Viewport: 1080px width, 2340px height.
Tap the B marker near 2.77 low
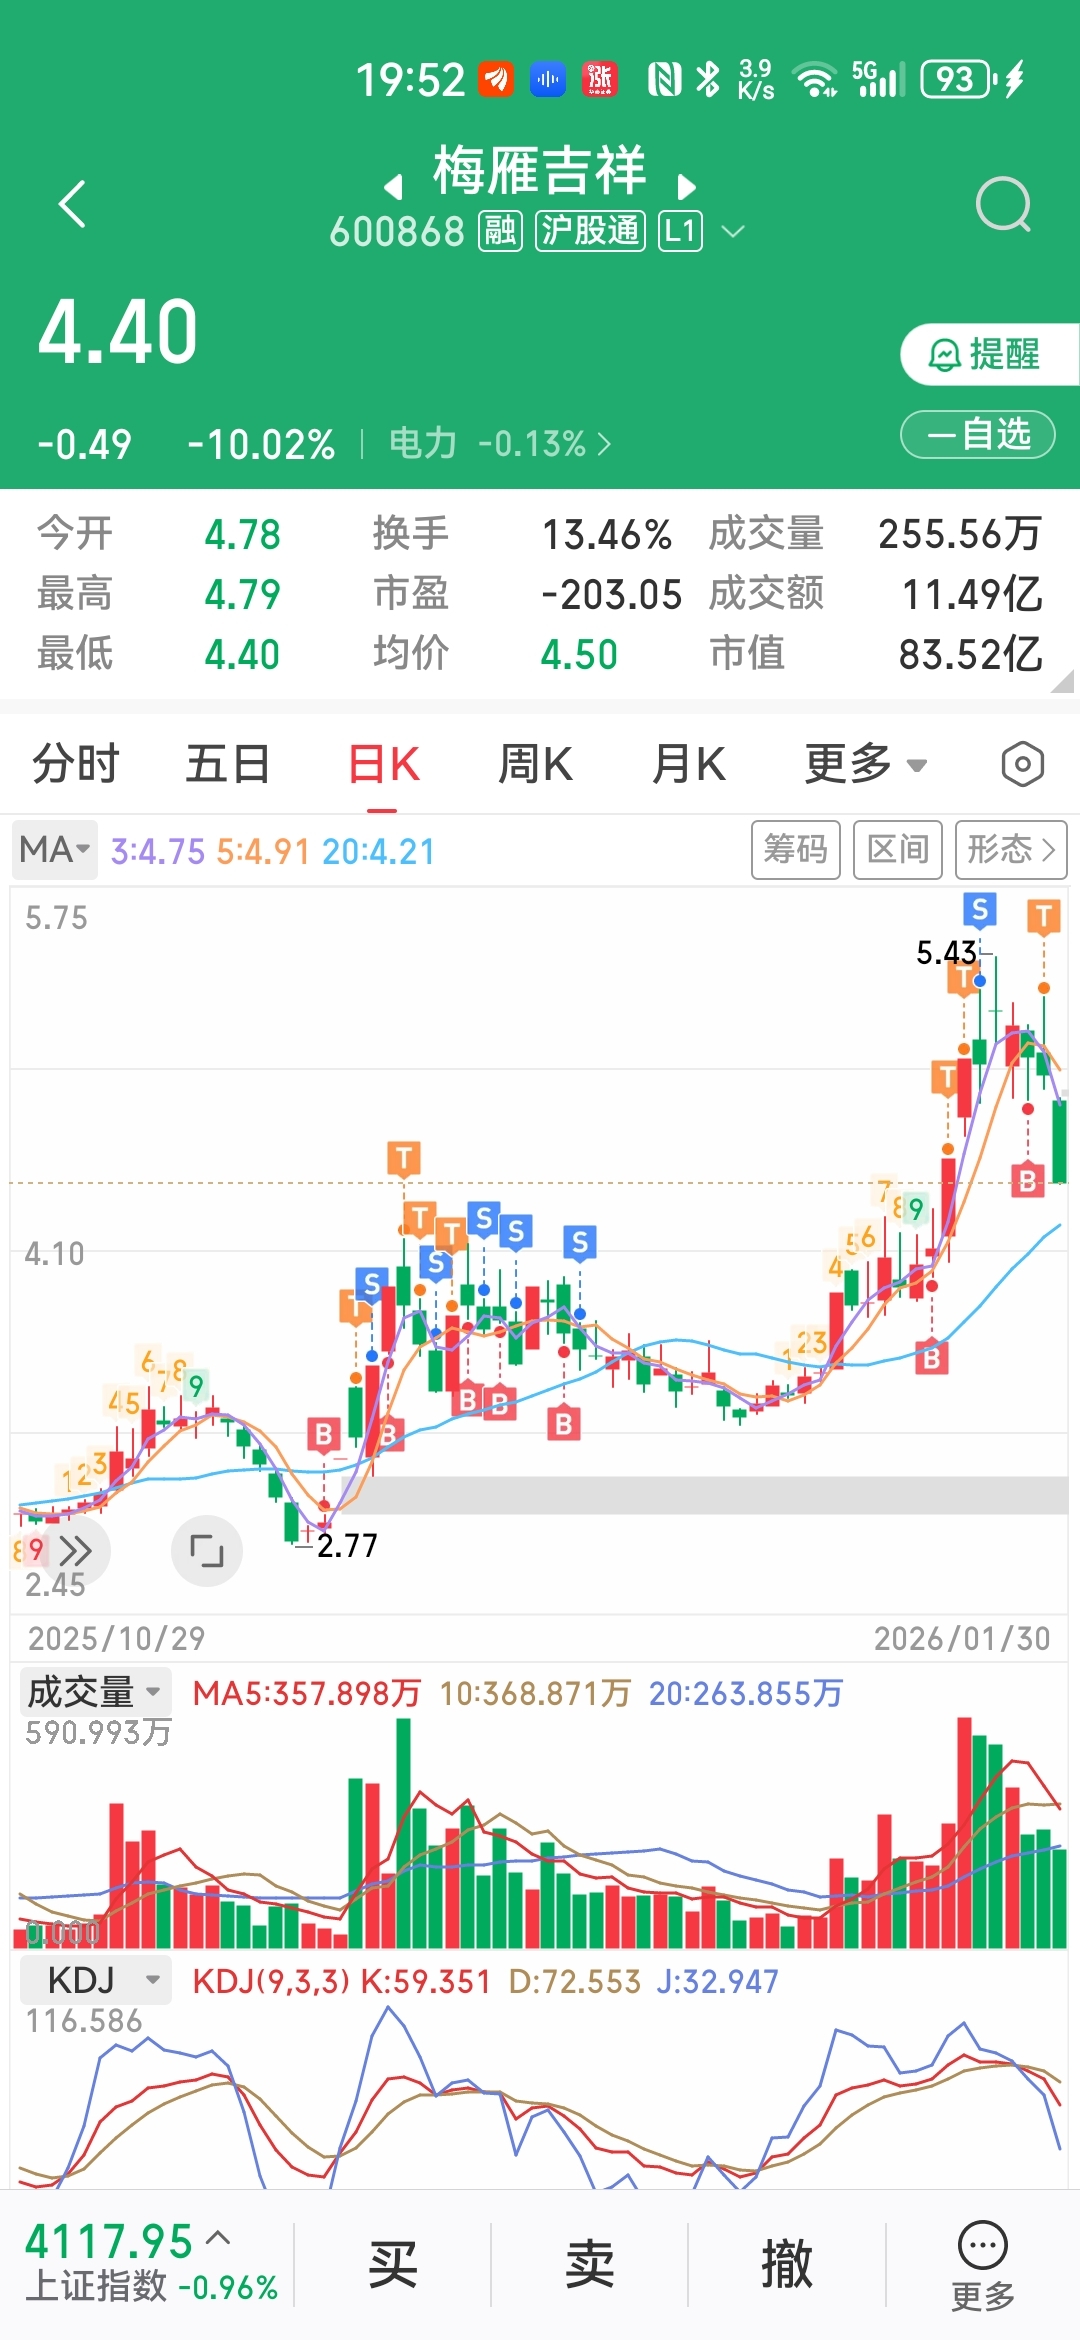click(x=323, y=1435)
